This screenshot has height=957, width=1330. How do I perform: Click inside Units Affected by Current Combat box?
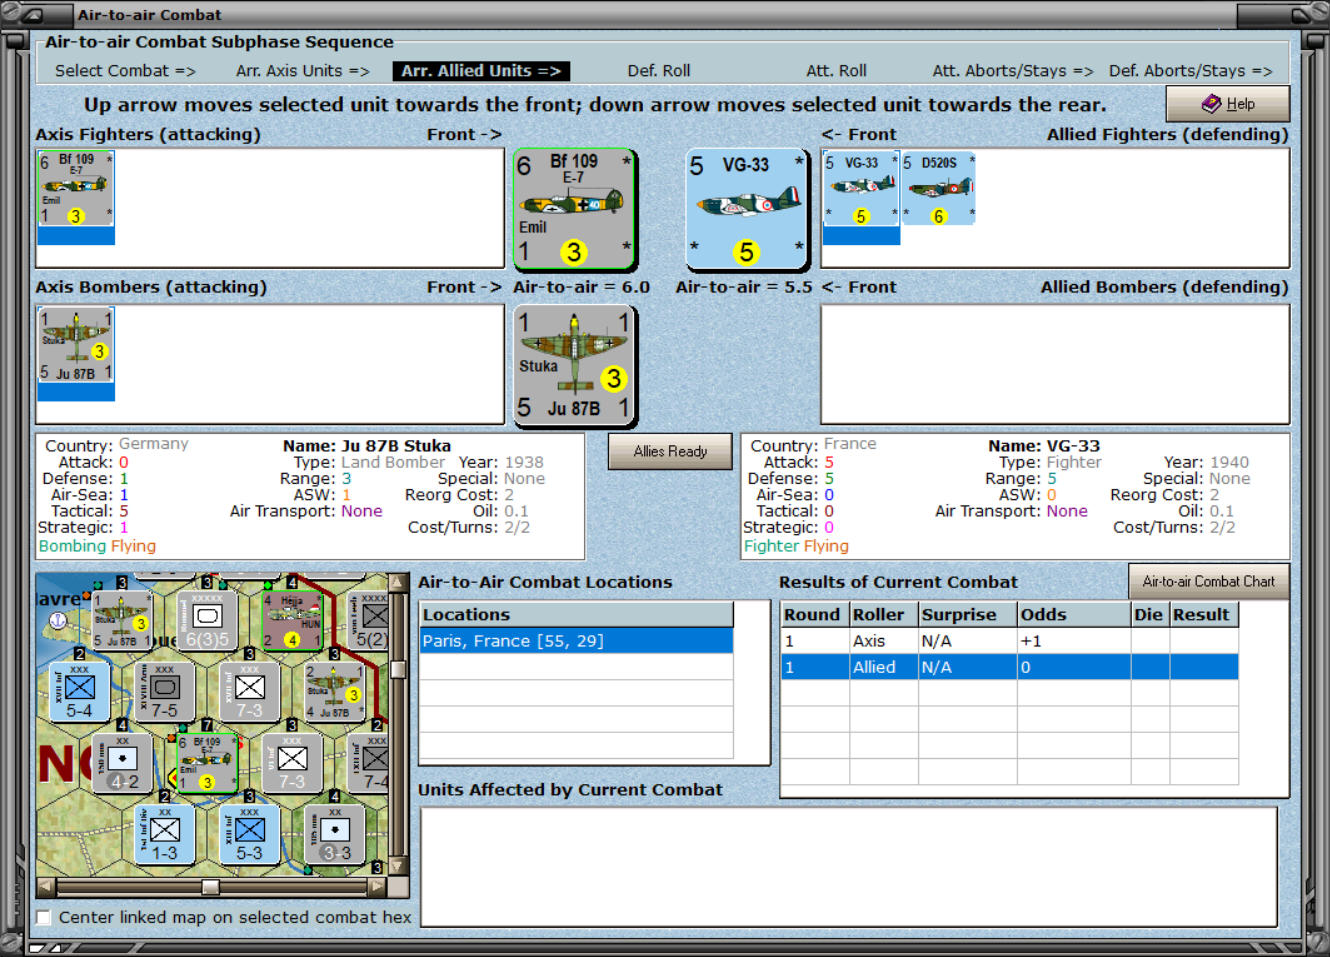point(848,866)
